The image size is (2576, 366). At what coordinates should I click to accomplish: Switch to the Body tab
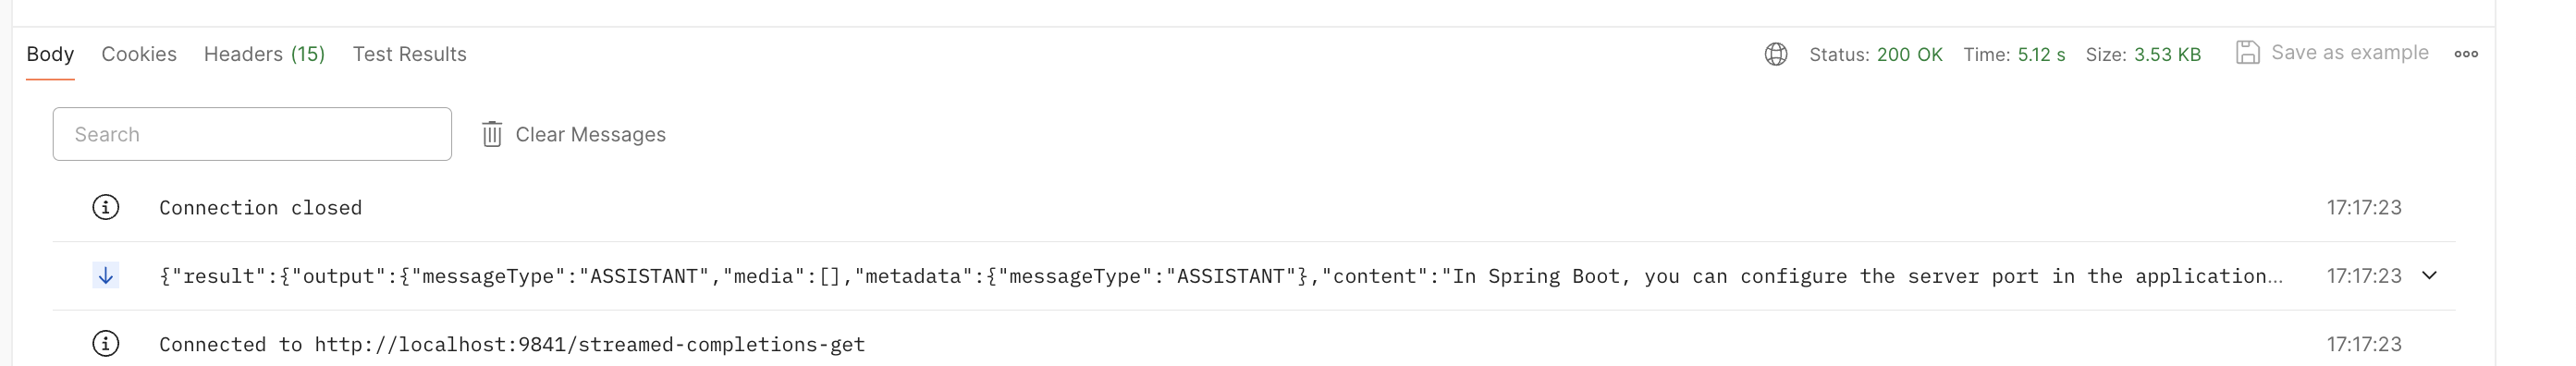click(50, 54)
